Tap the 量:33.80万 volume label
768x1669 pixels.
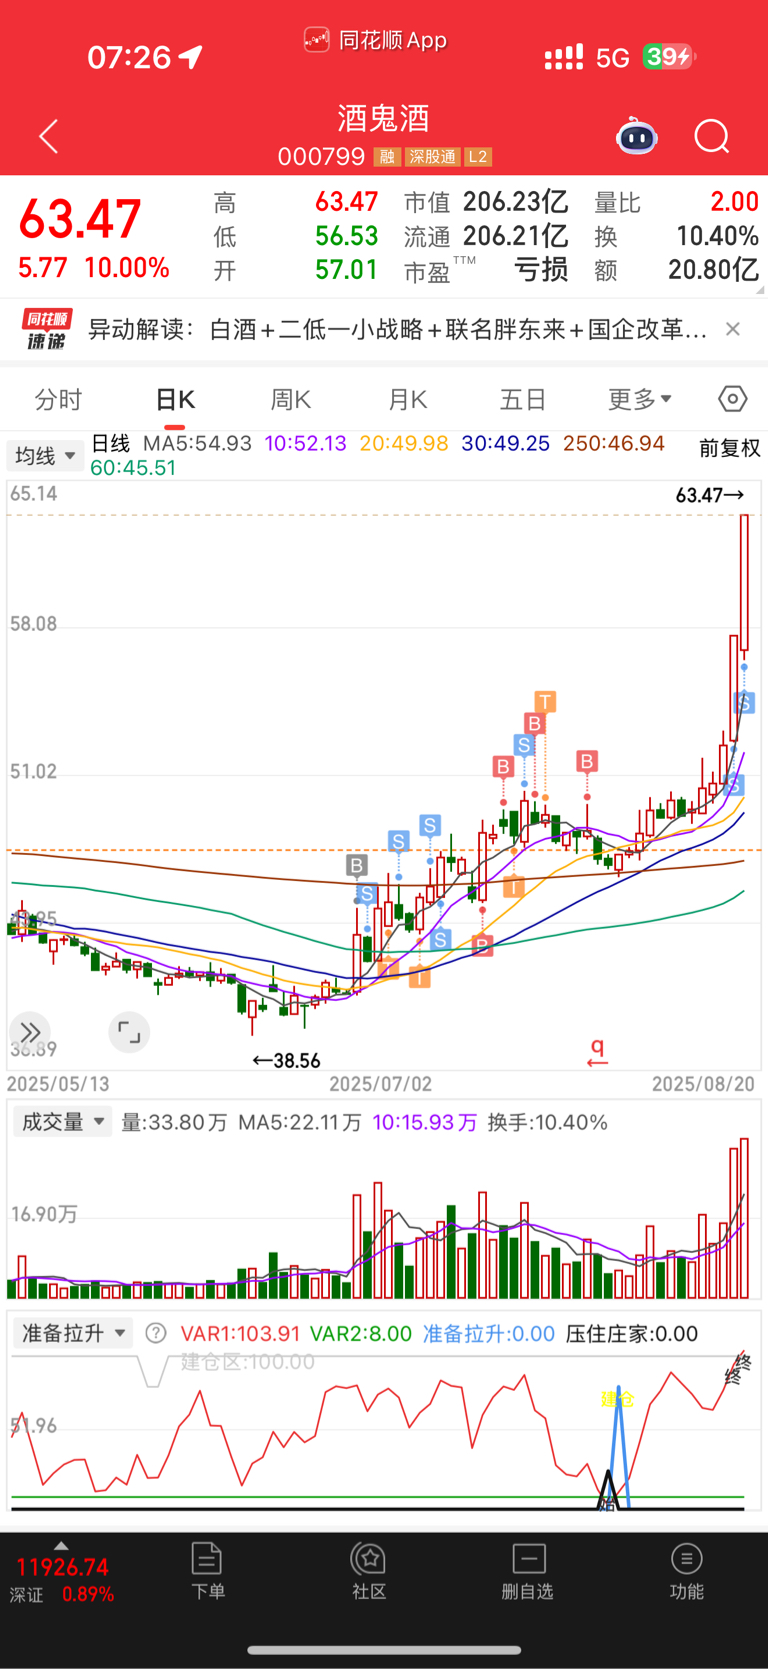(174, 1122)
